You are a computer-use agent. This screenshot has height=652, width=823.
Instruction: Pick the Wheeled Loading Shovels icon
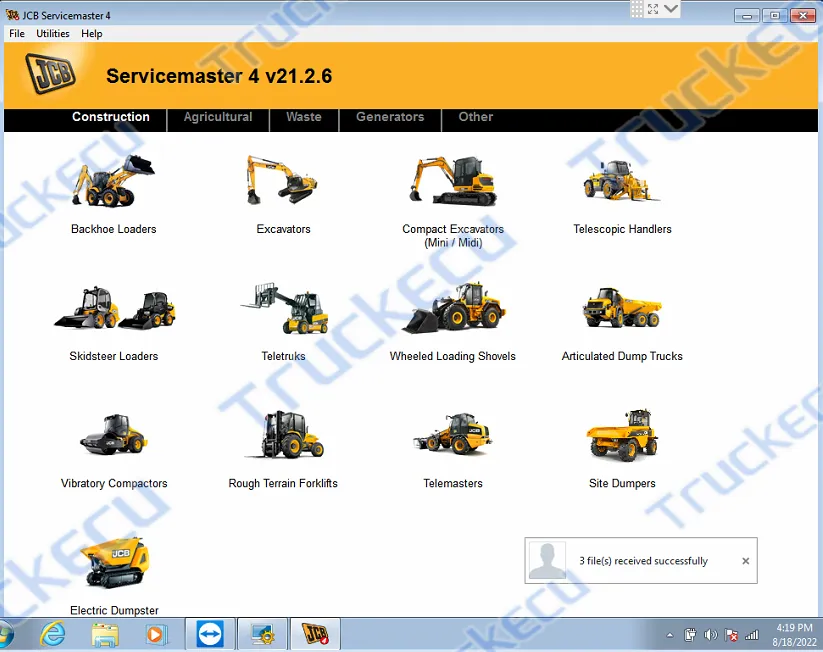(453, 308)
